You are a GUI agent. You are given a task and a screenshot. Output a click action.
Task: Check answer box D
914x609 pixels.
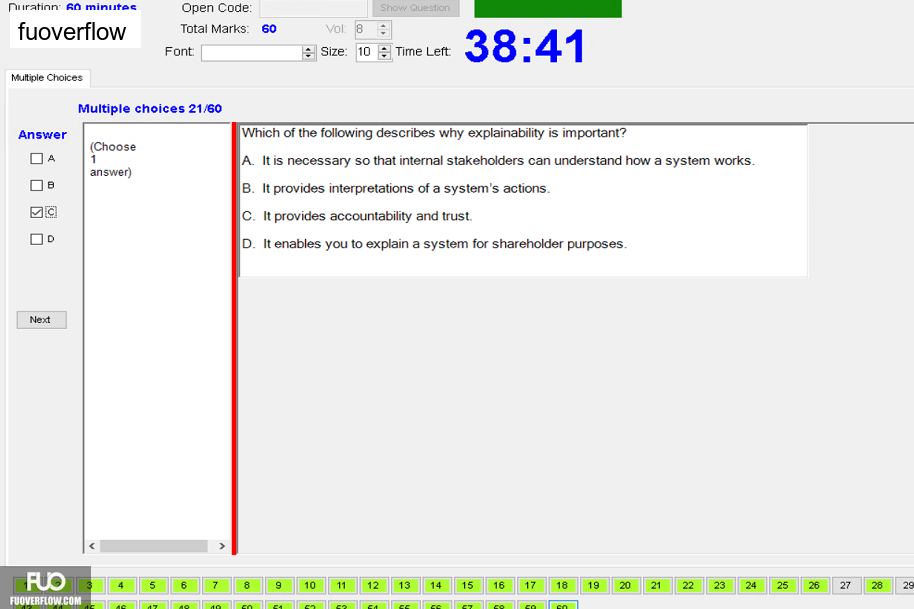point(37,239)
